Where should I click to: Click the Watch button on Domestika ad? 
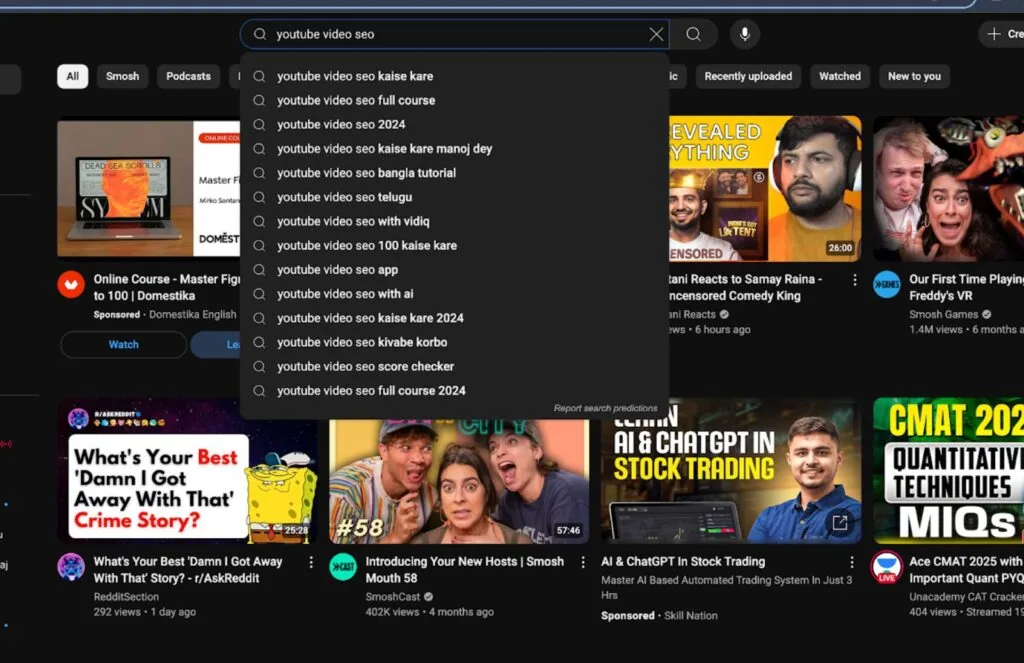(x=123, y=344)
